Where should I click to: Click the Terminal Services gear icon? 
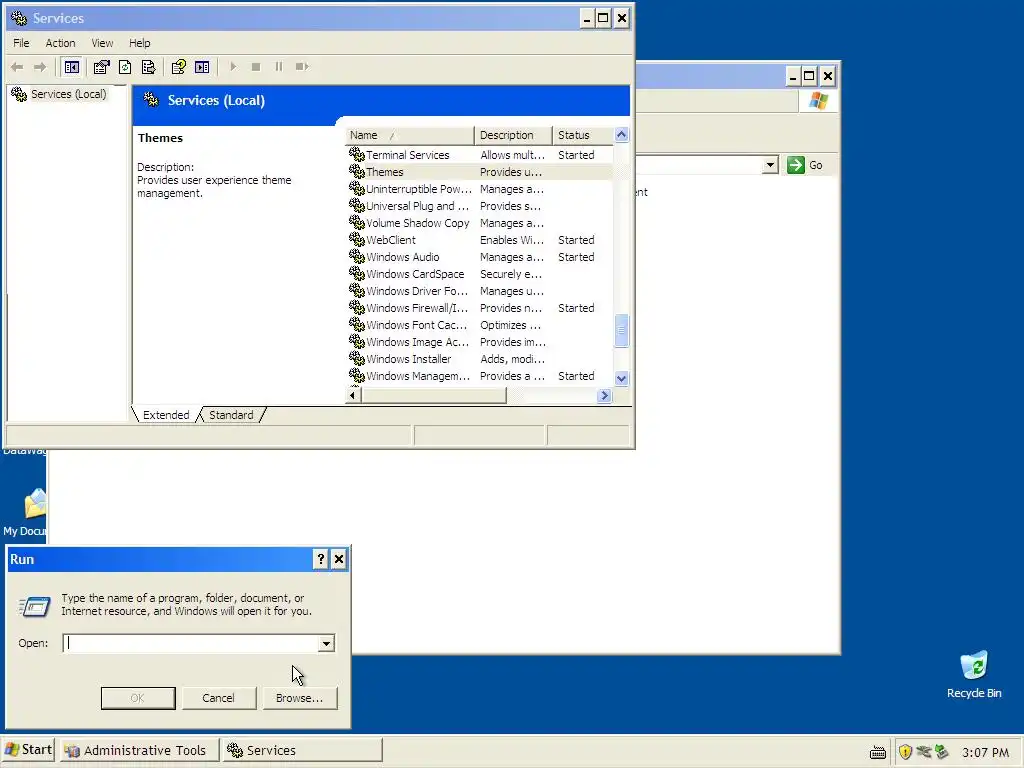click(357, 154)
